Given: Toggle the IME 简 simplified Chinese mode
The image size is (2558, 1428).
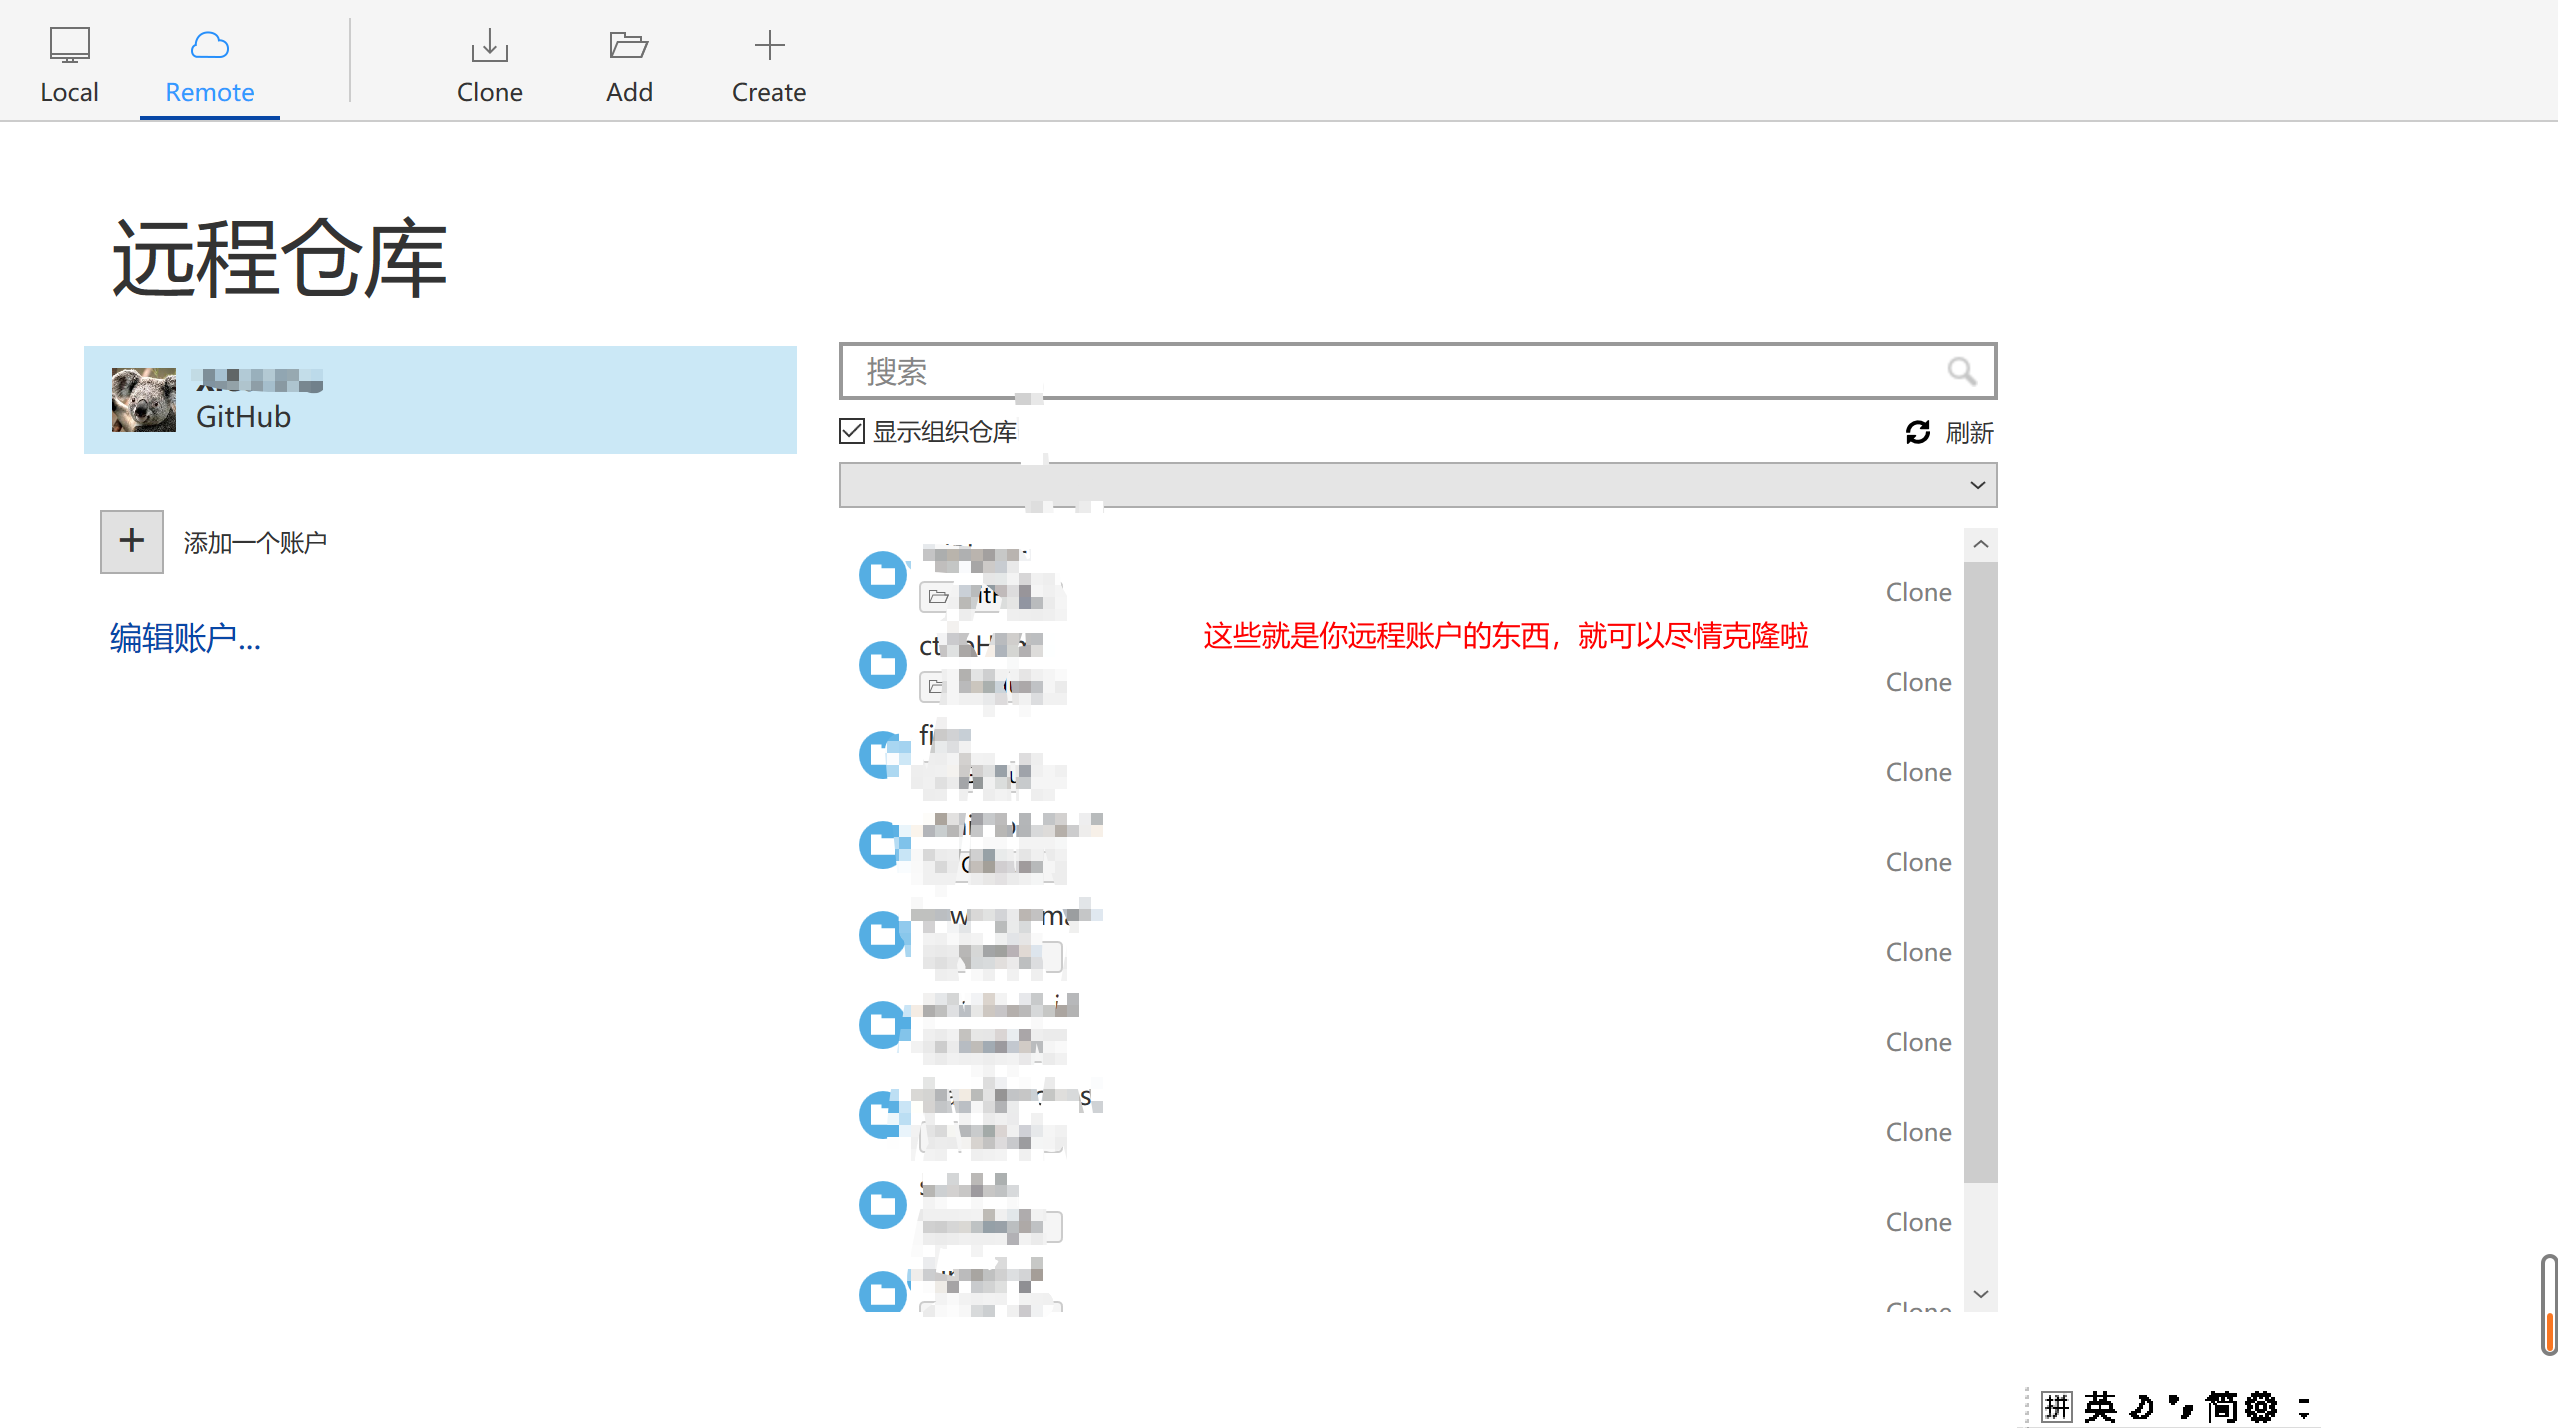Looking at the screenshot, I should click(x=2221, y=1406).
